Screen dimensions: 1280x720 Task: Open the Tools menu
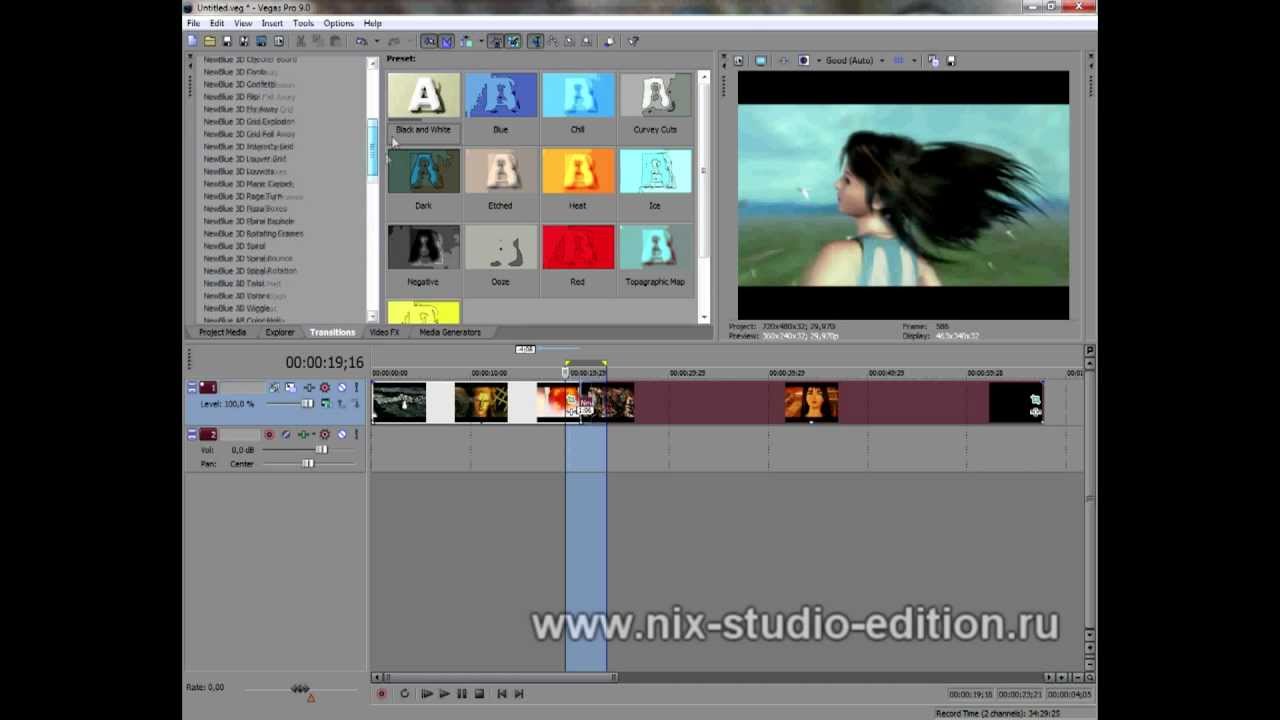coord(303,23)
